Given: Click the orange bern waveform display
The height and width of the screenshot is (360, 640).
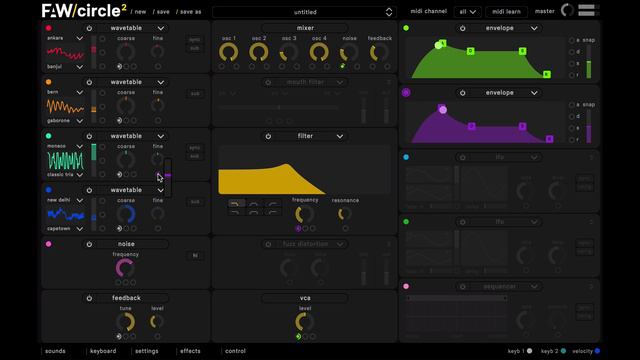Looking at the screenshot, I should [x=65, y=107].
